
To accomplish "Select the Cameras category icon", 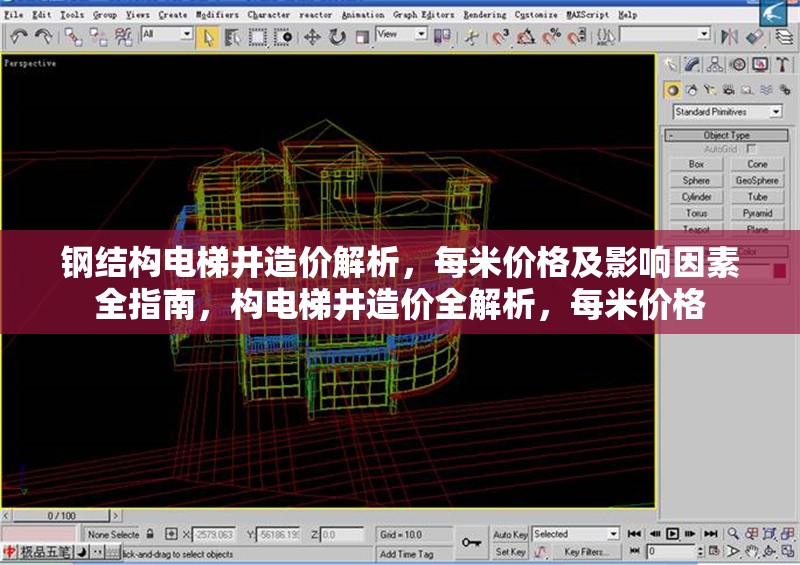I will tap(729, 90).
